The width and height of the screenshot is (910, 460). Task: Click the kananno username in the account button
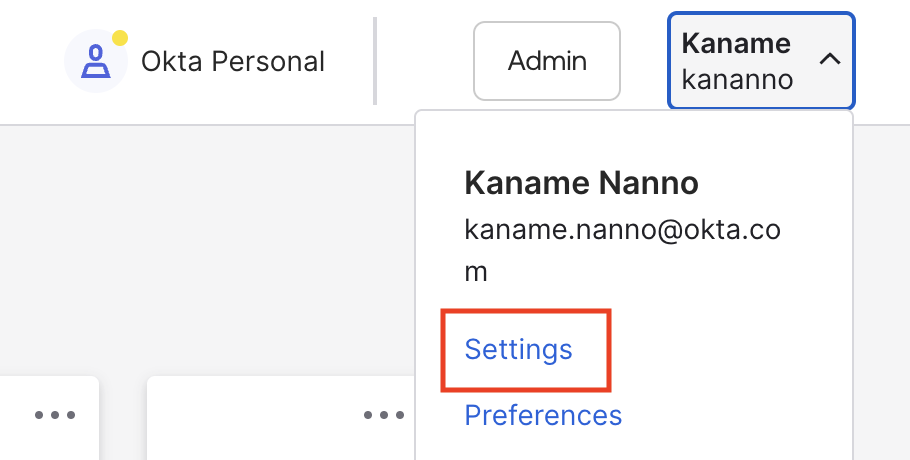[x=737, y=79]
